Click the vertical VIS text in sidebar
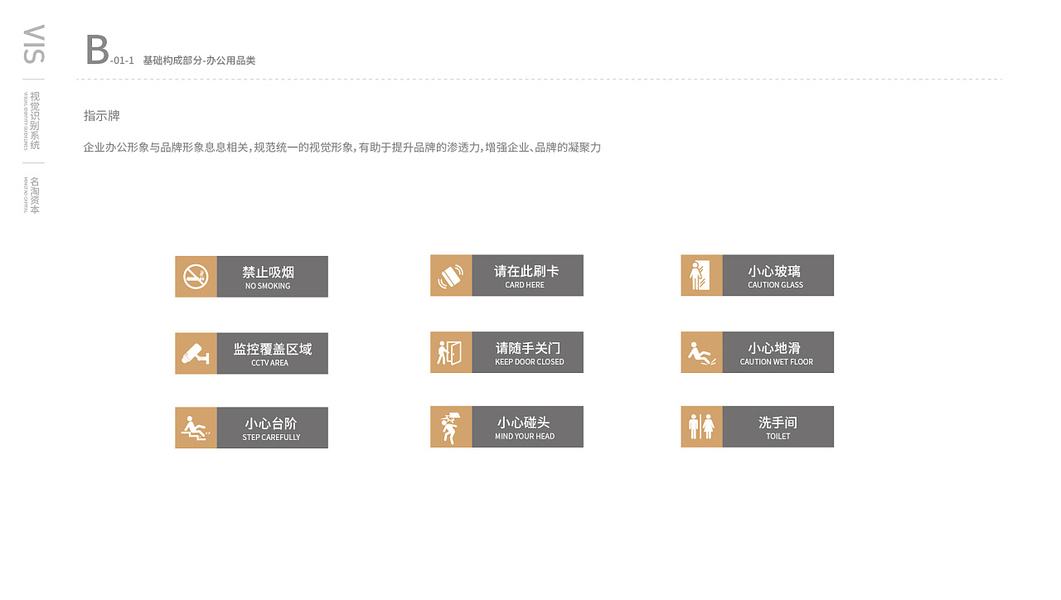The height and width of the screenshot is (600, 1061). pyautogui.click(x=34, y=44)
